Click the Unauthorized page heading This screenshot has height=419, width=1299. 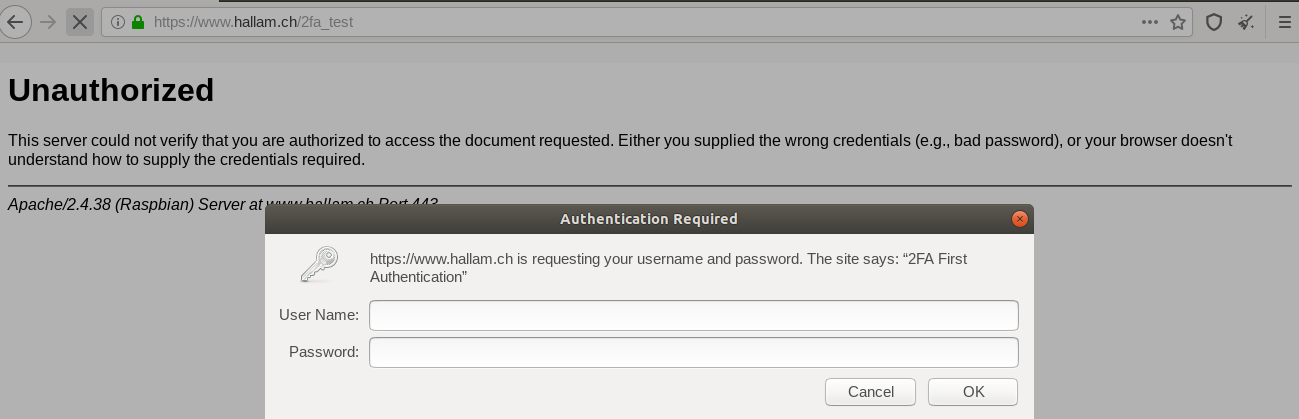pyautogui.click(x=111, y=91)
